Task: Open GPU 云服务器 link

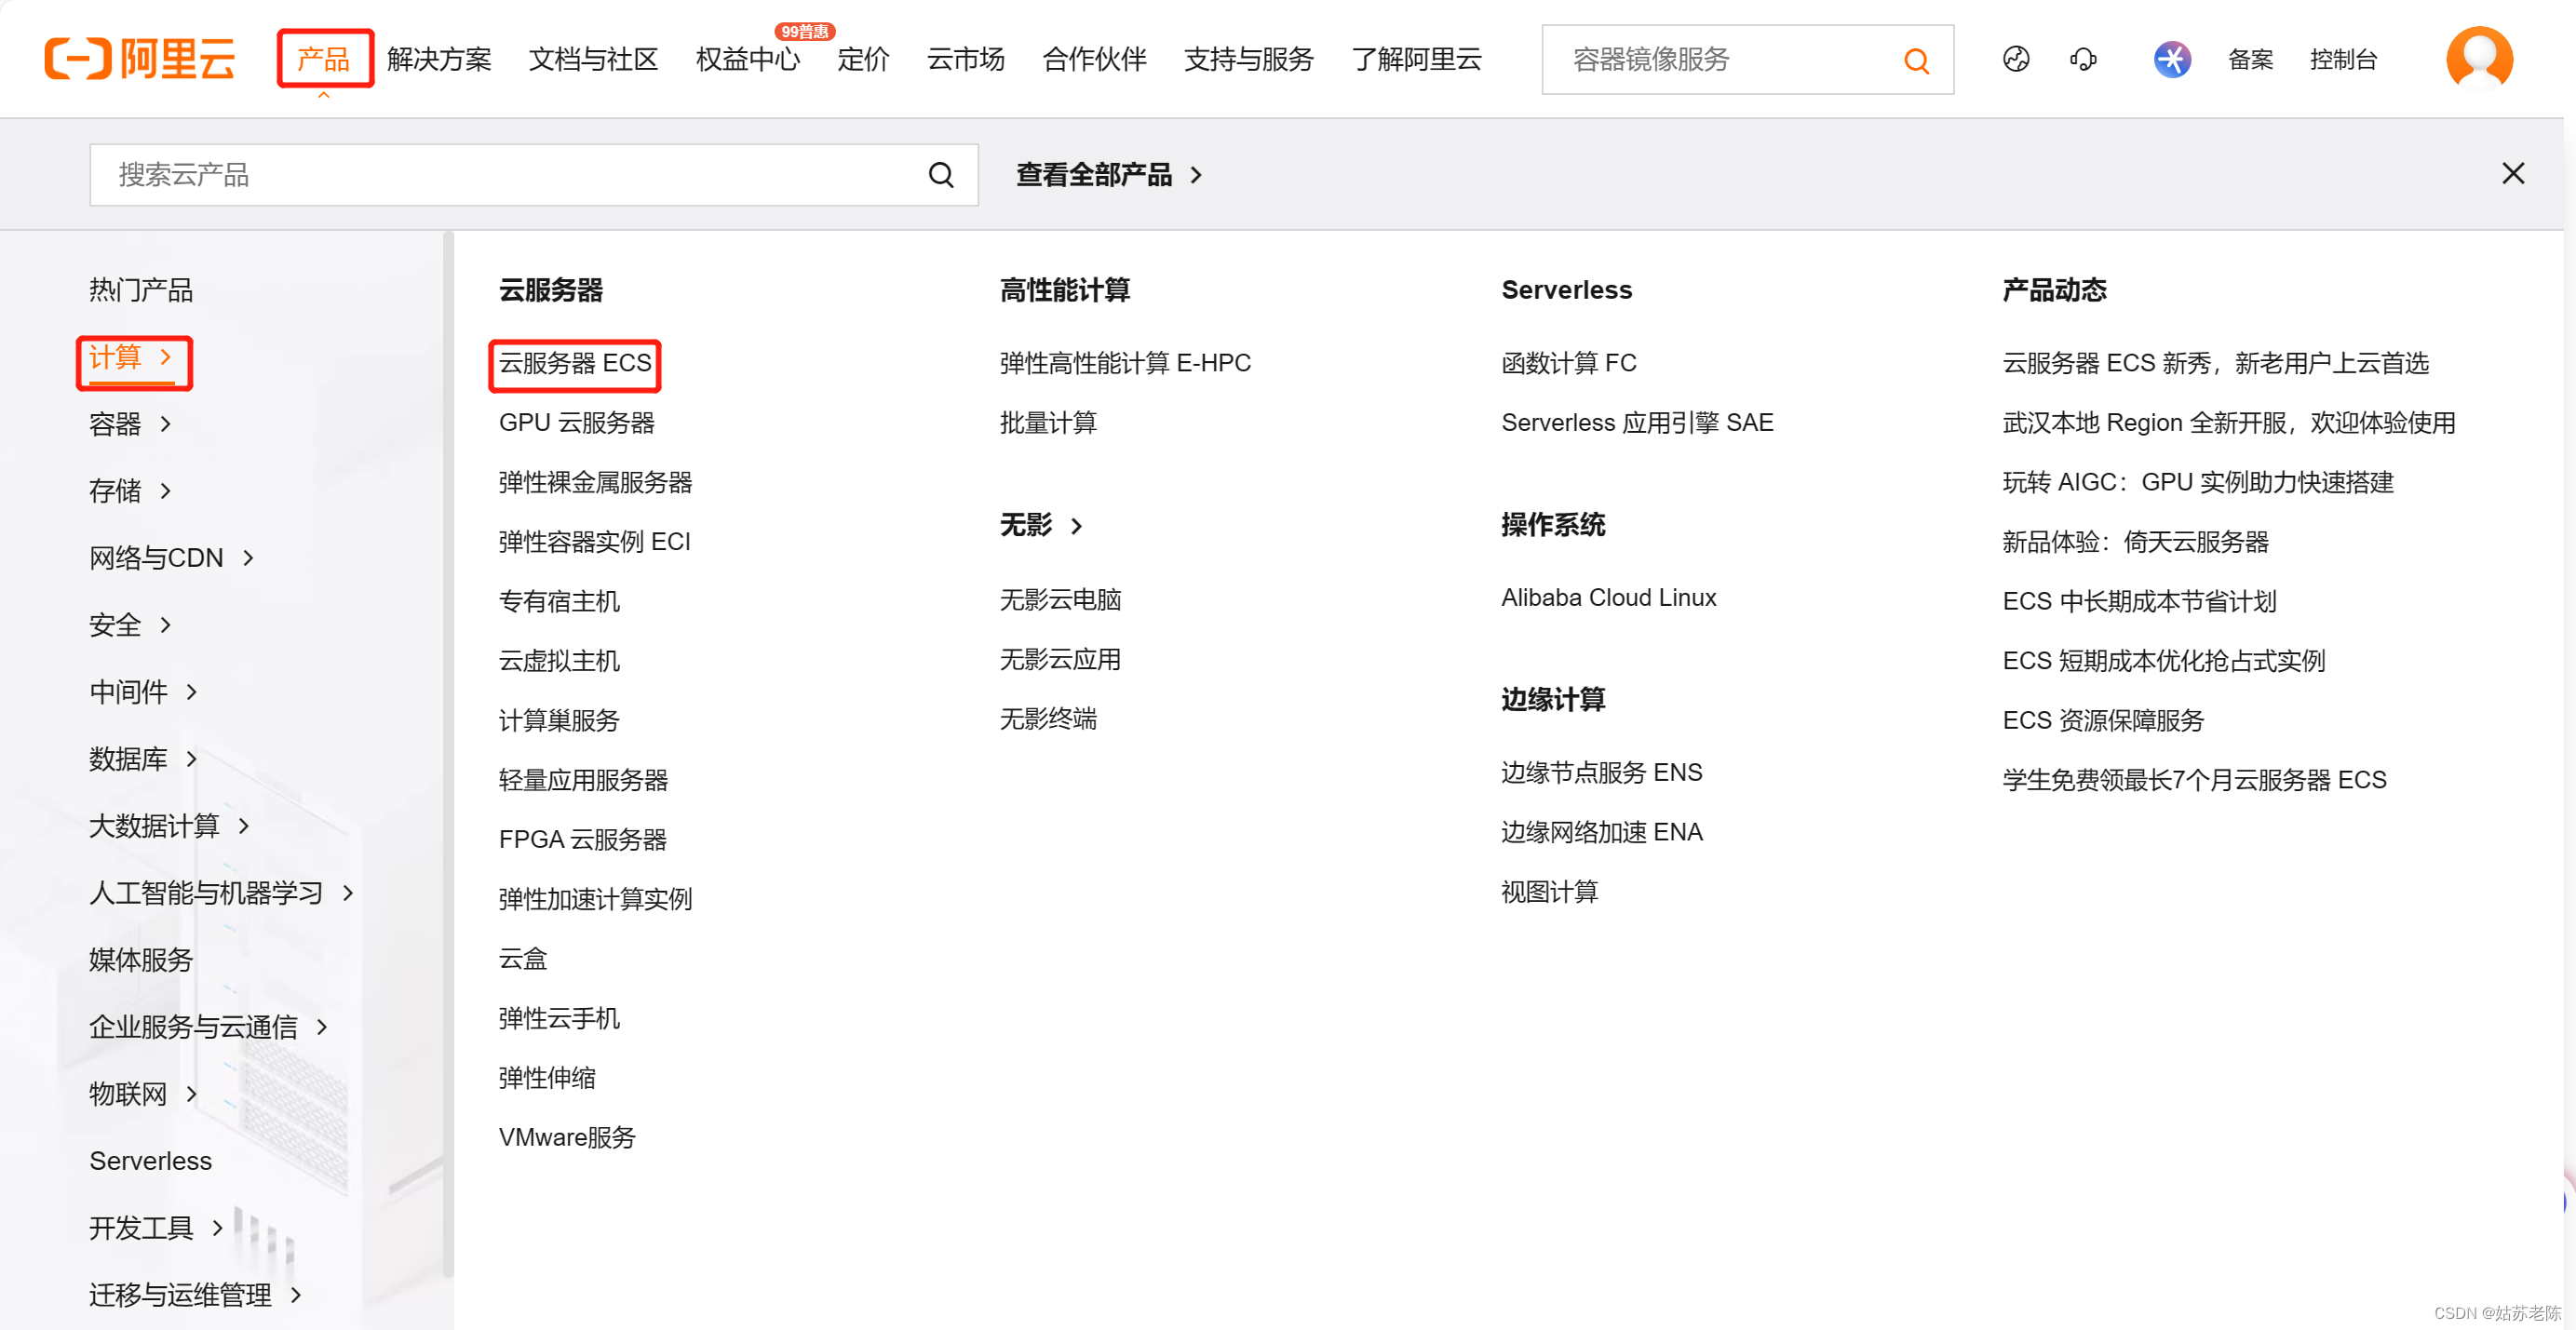Action: pos(577,423)
